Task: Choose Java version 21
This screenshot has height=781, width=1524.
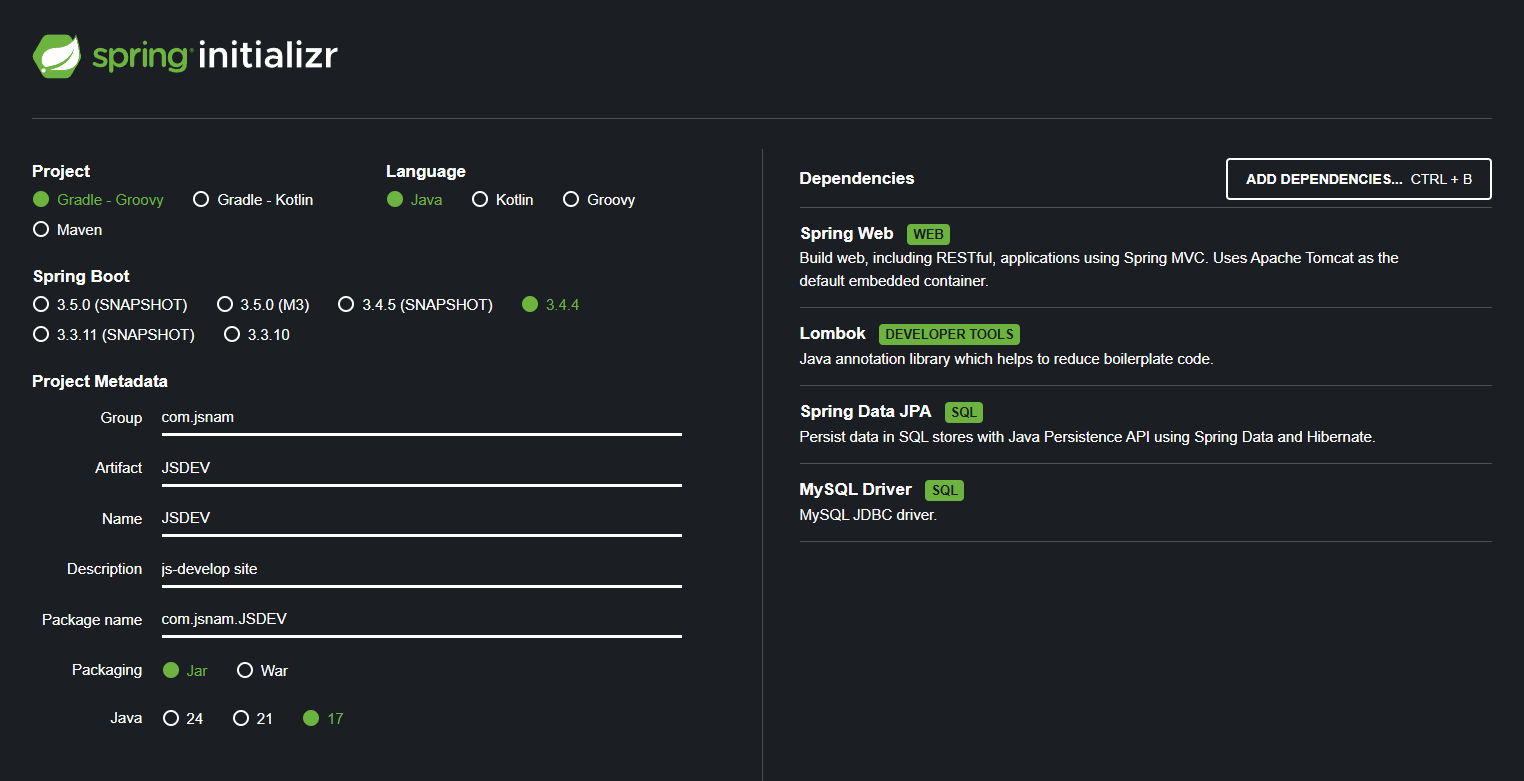Action: (x=253, y=719)
